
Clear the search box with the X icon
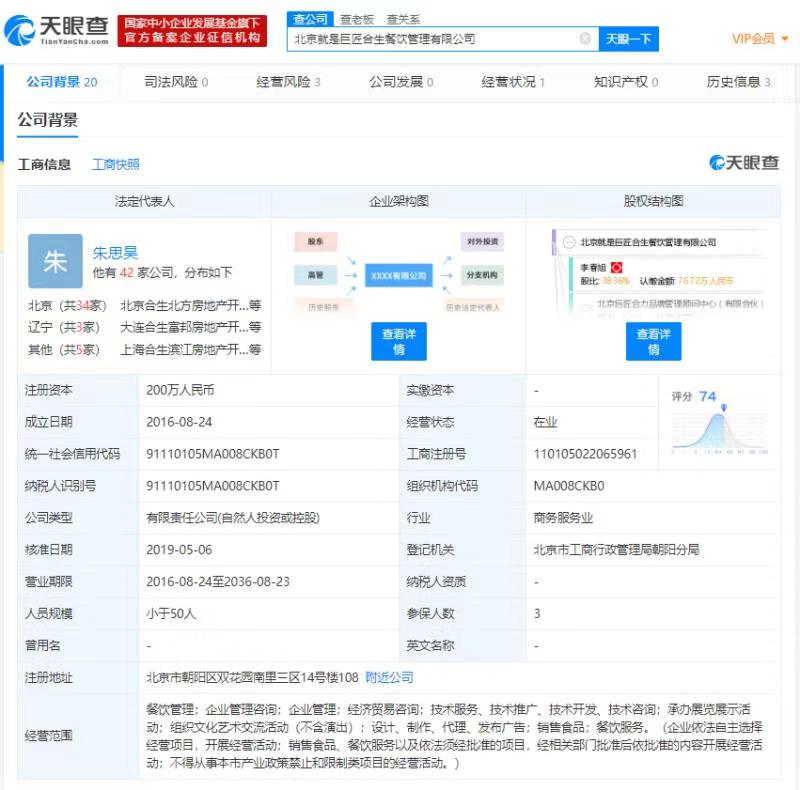click(585, 39)
